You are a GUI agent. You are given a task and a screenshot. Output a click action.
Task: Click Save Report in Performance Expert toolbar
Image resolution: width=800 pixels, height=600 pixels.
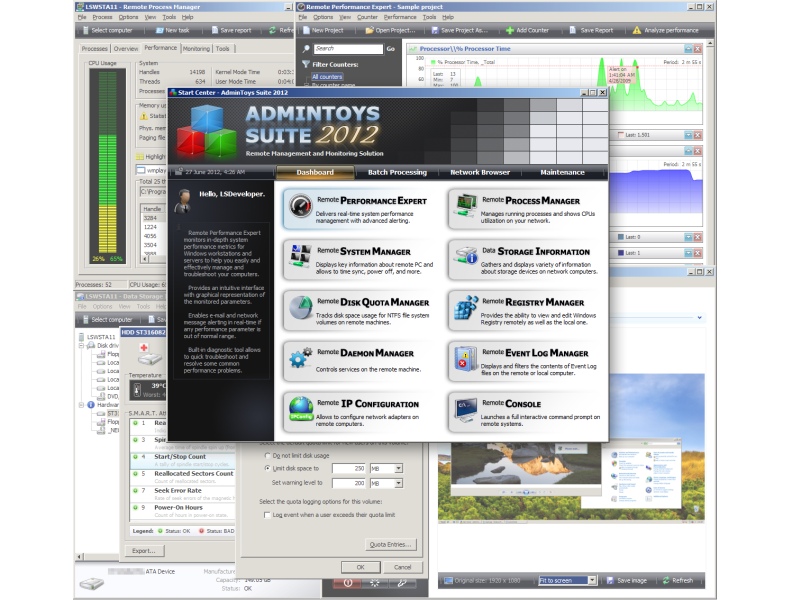click(591, 31)
